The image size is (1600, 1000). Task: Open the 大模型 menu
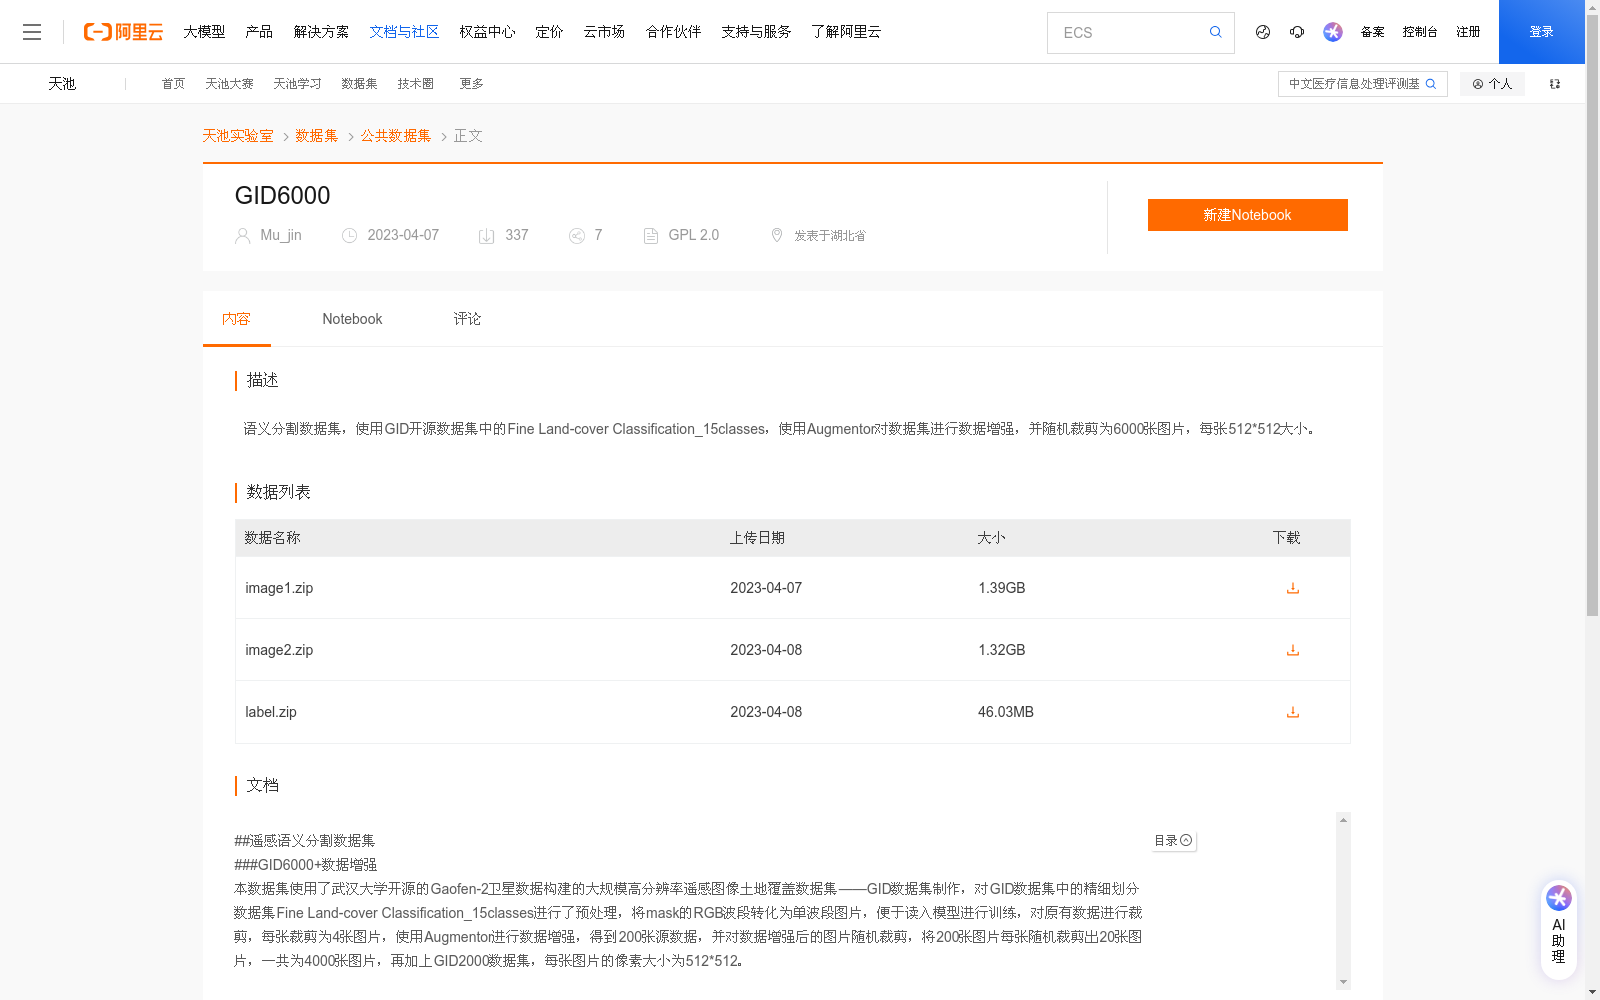point(204,32)
